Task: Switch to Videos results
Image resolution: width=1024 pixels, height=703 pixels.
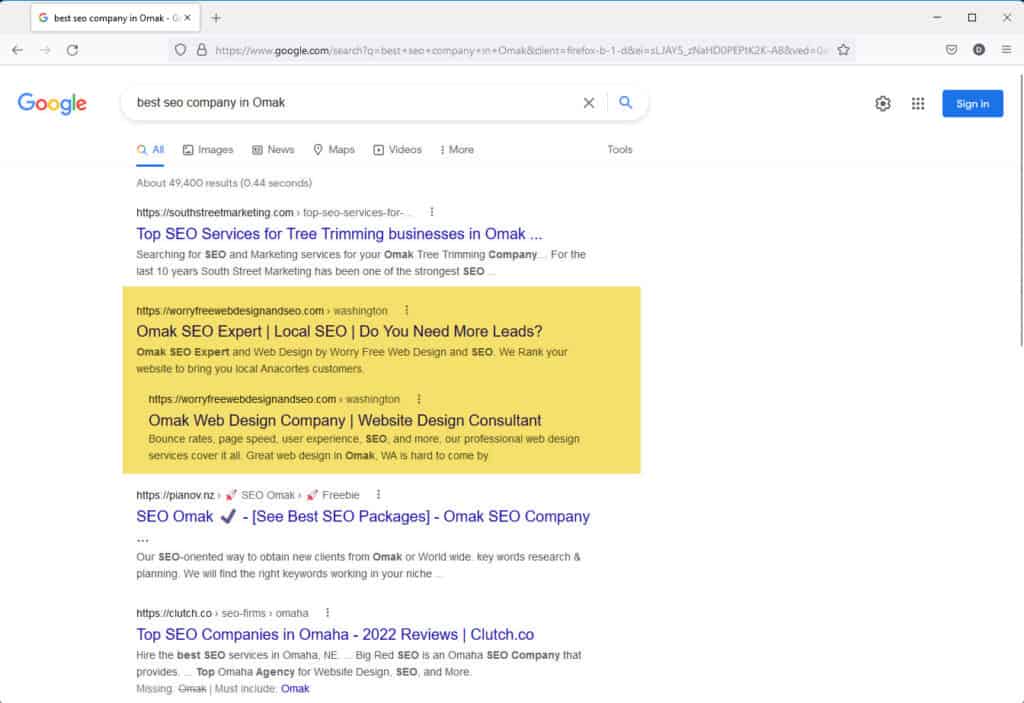Action: click(398, 150)
